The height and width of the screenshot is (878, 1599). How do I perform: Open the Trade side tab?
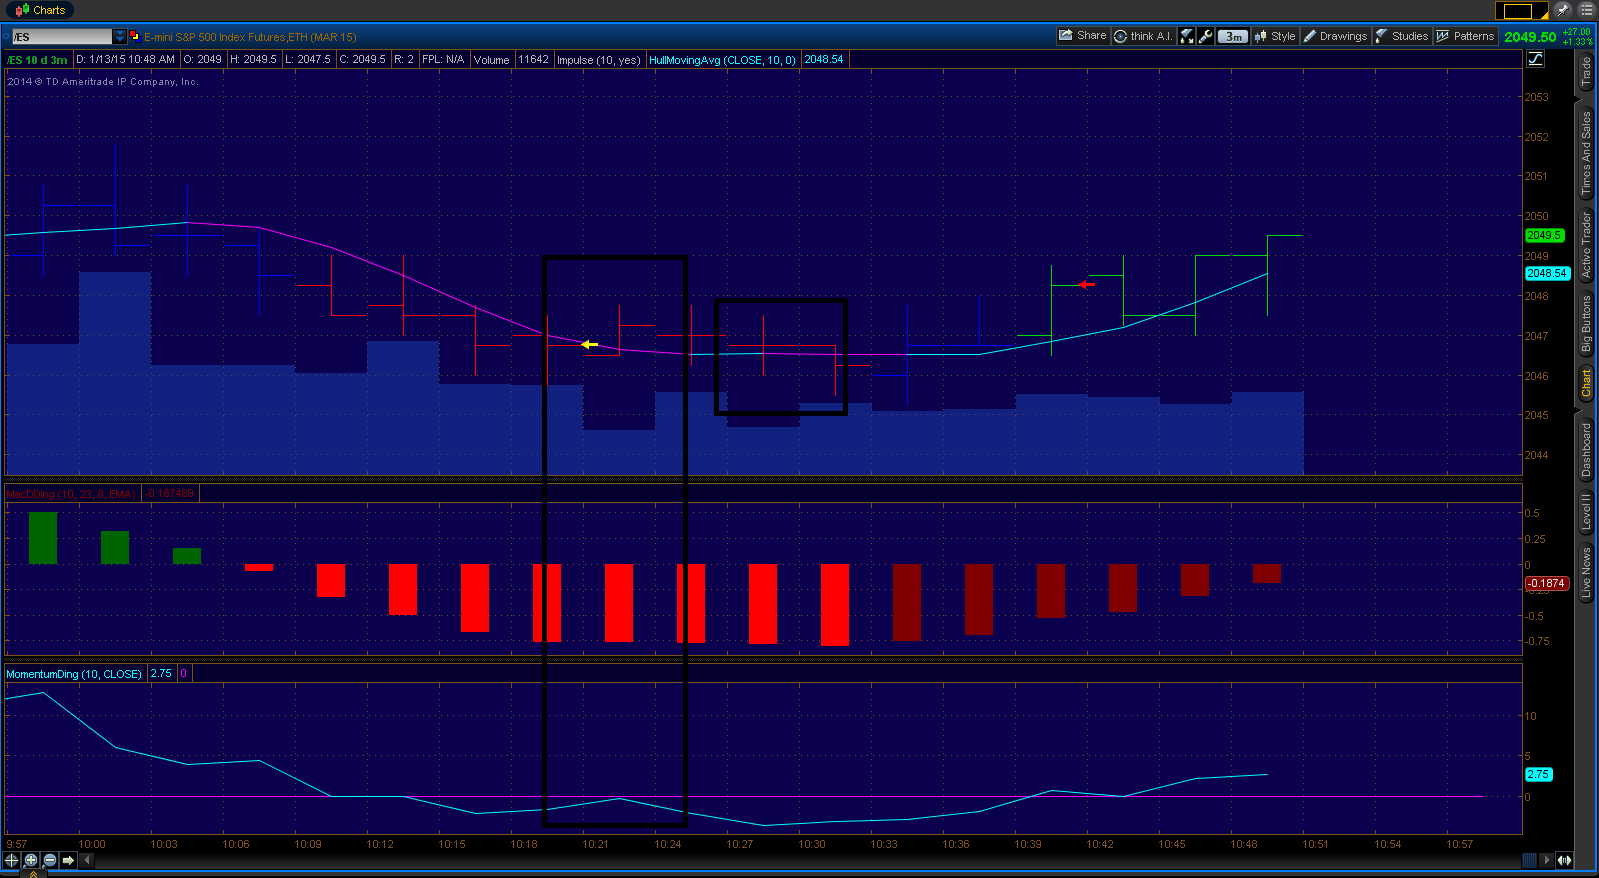point(1586,71)
